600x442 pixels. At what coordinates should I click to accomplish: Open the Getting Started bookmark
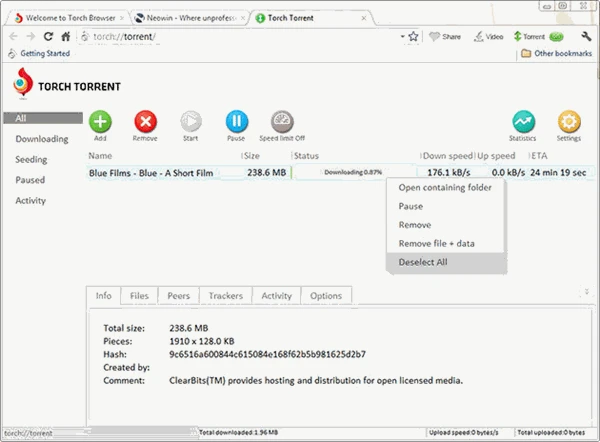[39, 54]
